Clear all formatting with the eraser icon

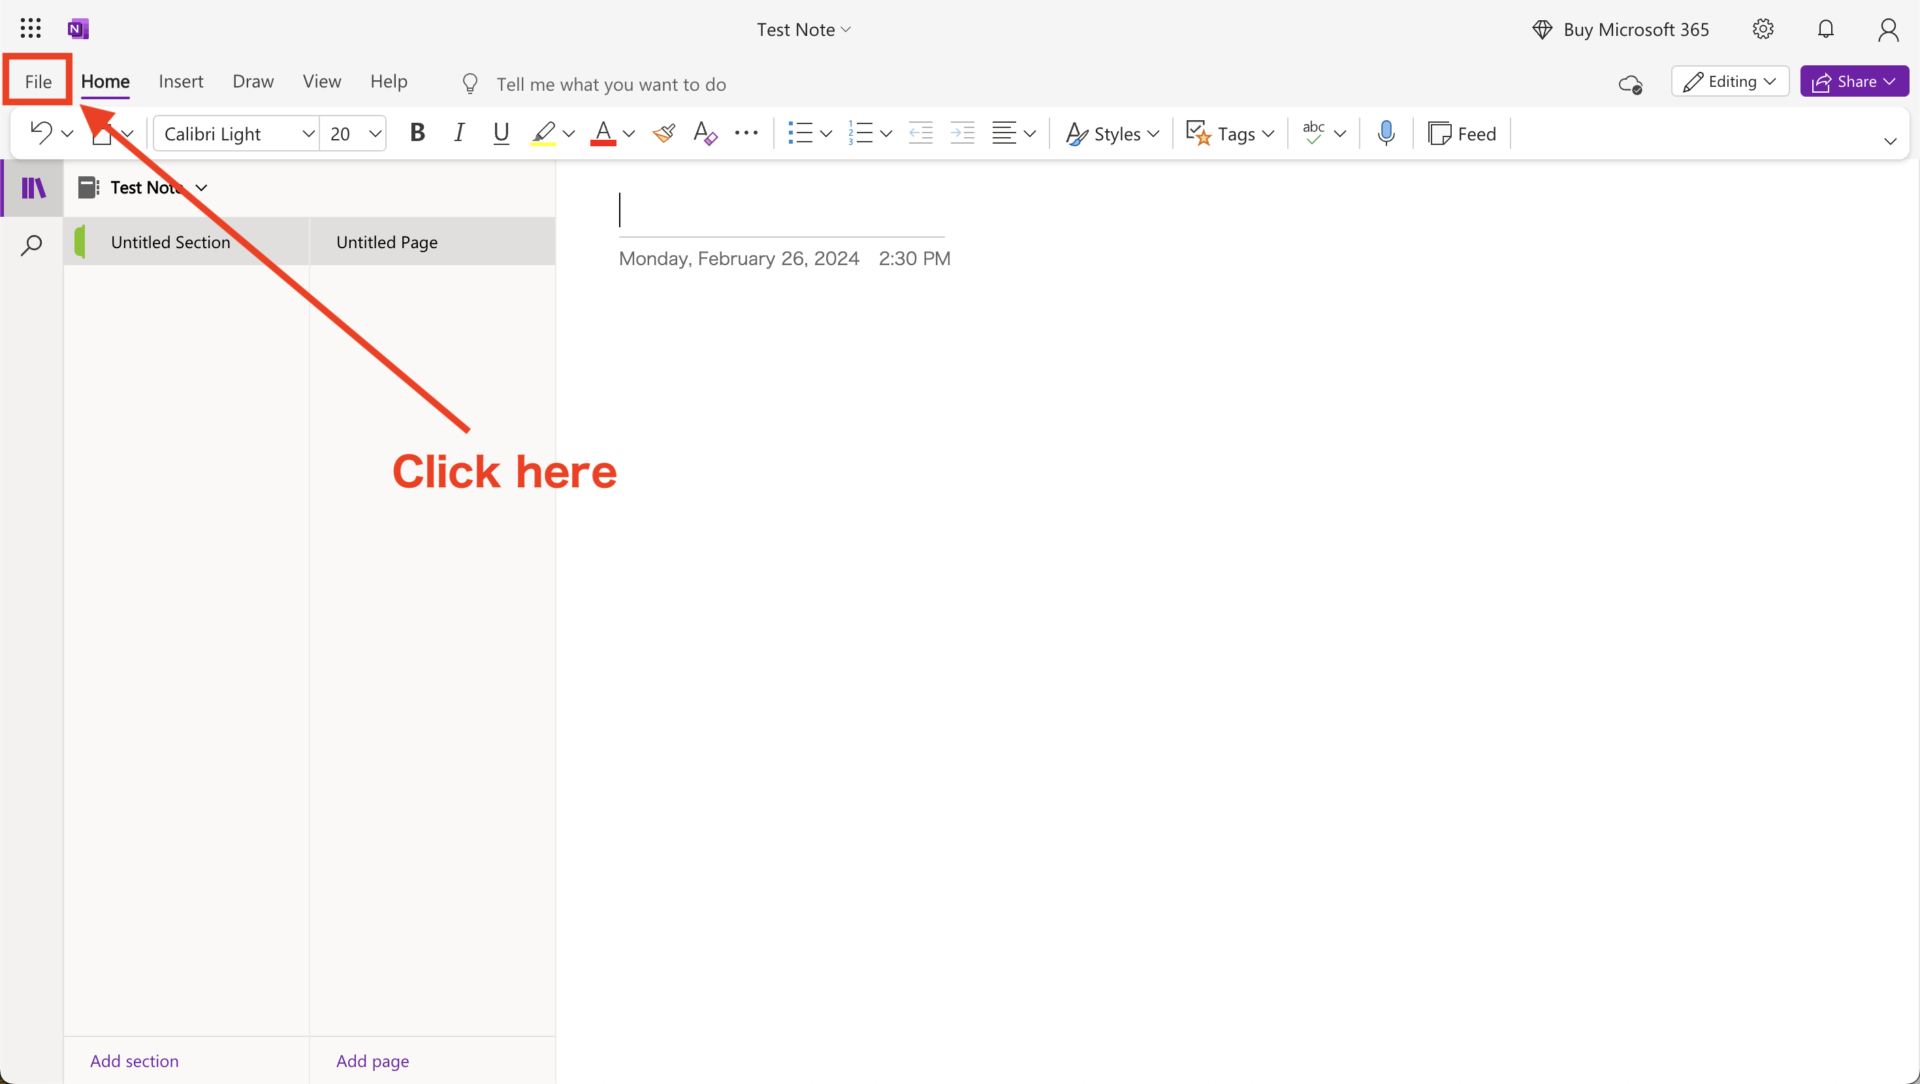[705, 133]
